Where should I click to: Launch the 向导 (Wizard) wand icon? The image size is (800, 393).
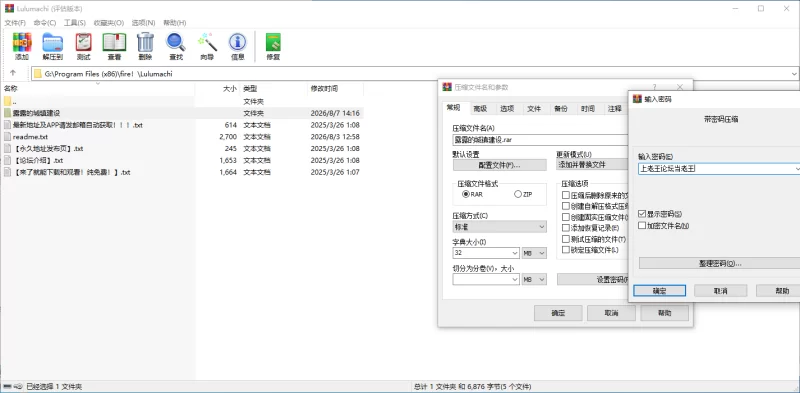(x=207, y=46)
